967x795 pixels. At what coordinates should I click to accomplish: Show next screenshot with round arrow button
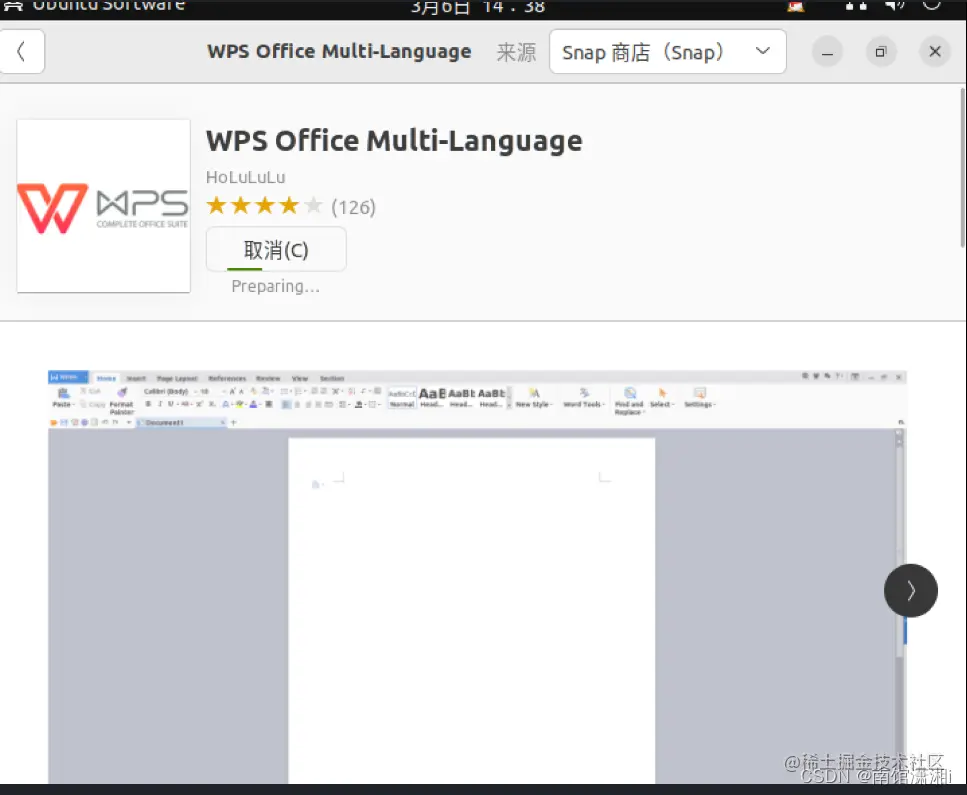pyautogui.click(x=910, y=590)
